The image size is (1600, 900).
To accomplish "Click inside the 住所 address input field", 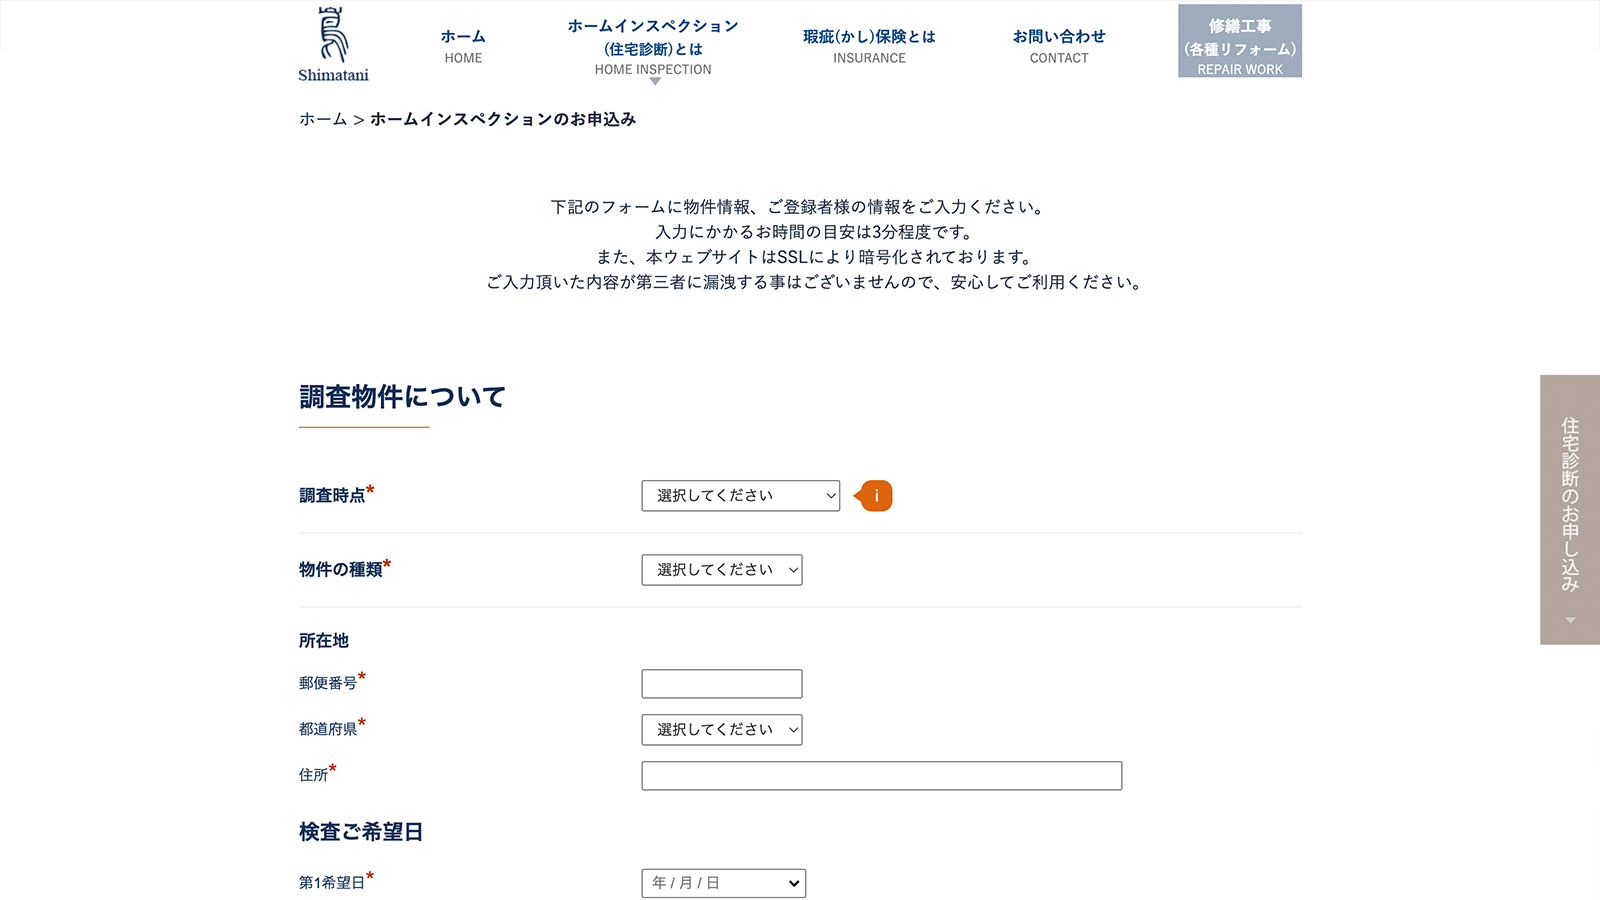I will click(x=881, y=775).
